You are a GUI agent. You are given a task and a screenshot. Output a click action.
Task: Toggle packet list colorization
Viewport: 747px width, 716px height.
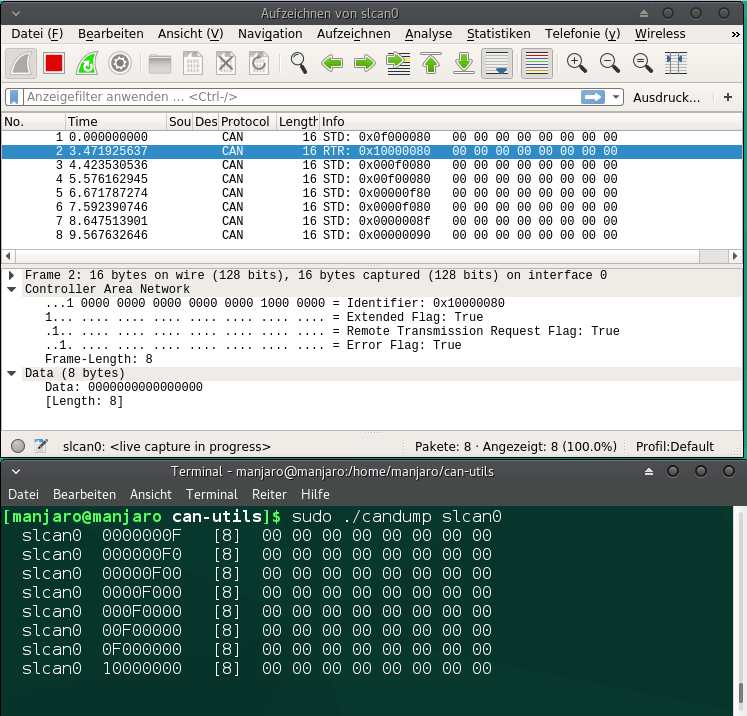coord(537,63)
